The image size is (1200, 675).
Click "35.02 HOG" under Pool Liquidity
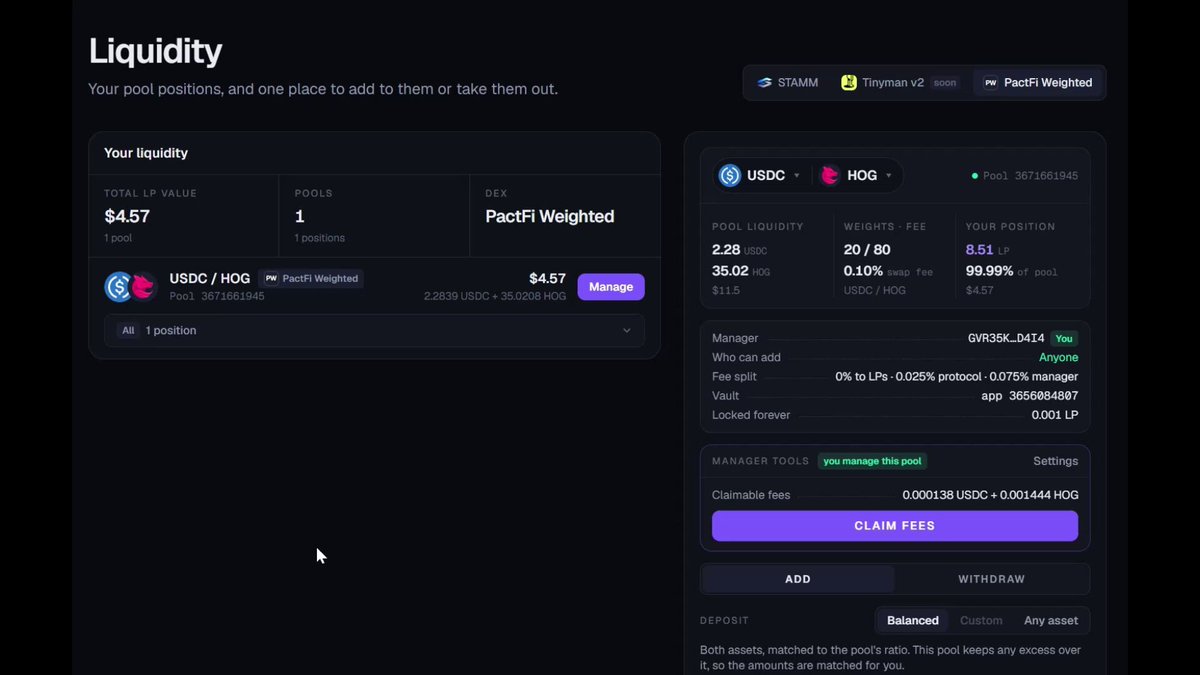pos(741,271)
